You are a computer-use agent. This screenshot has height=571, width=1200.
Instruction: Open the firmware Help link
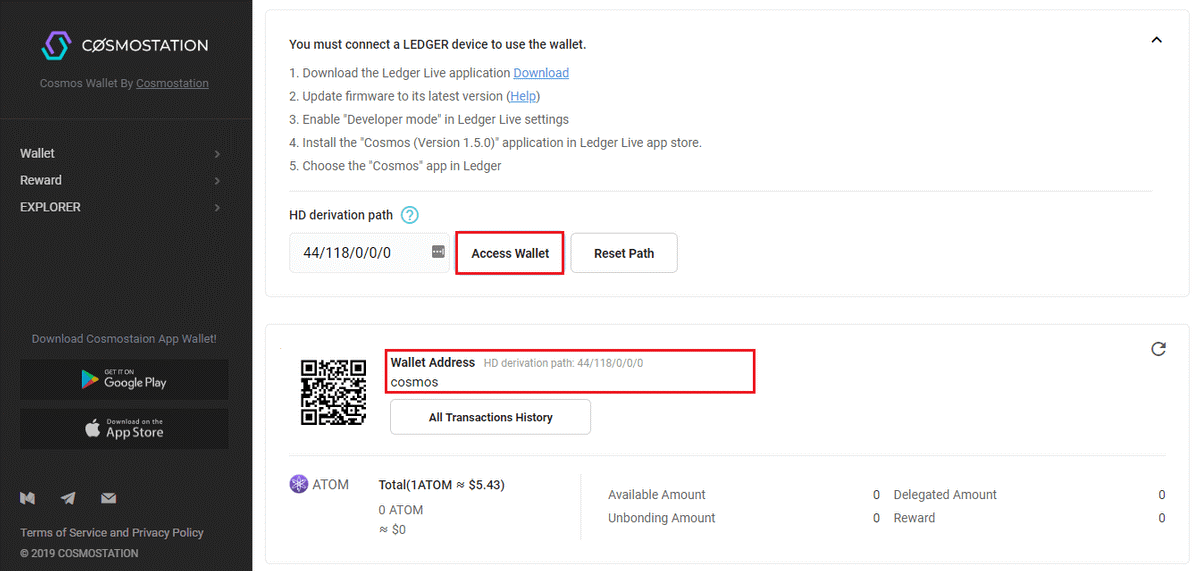(523, 96)
